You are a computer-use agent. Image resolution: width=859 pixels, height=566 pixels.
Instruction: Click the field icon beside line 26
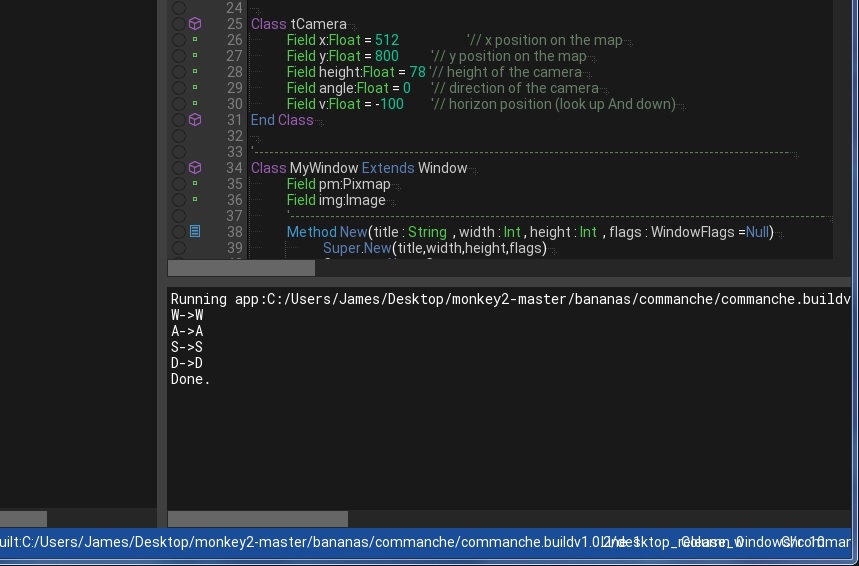[195, 40]
